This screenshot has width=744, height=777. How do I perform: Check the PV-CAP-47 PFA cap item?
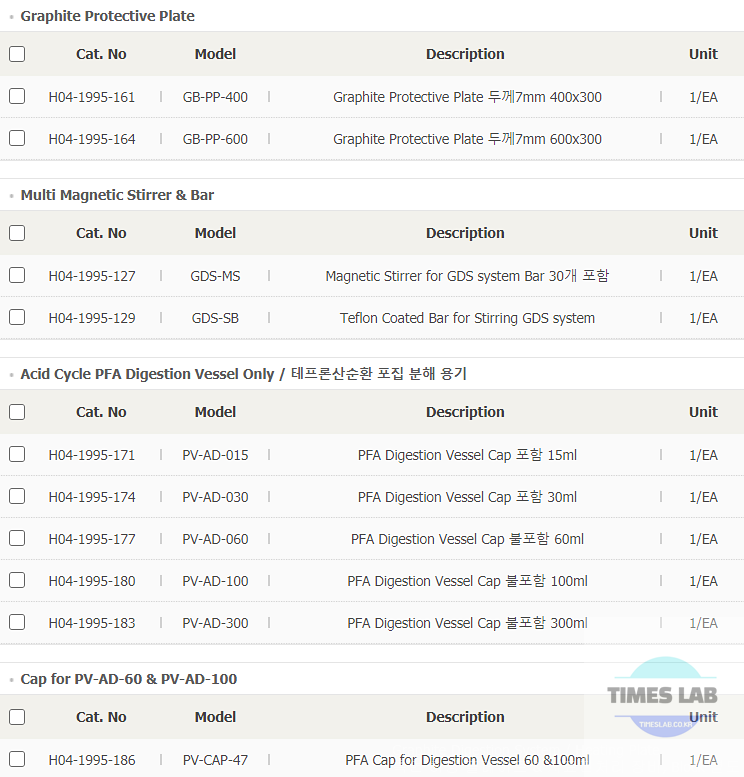(x=17, y=759)
